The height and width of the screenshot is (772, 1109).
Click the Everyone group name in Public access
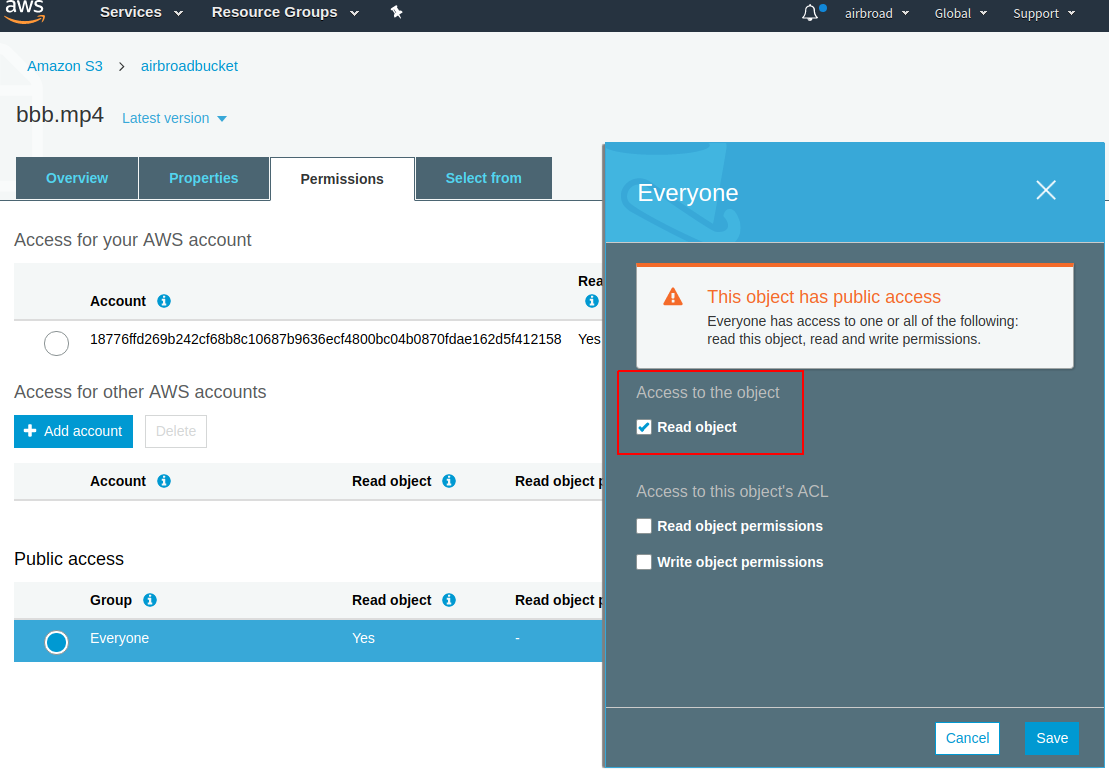(x=120, y=638)
